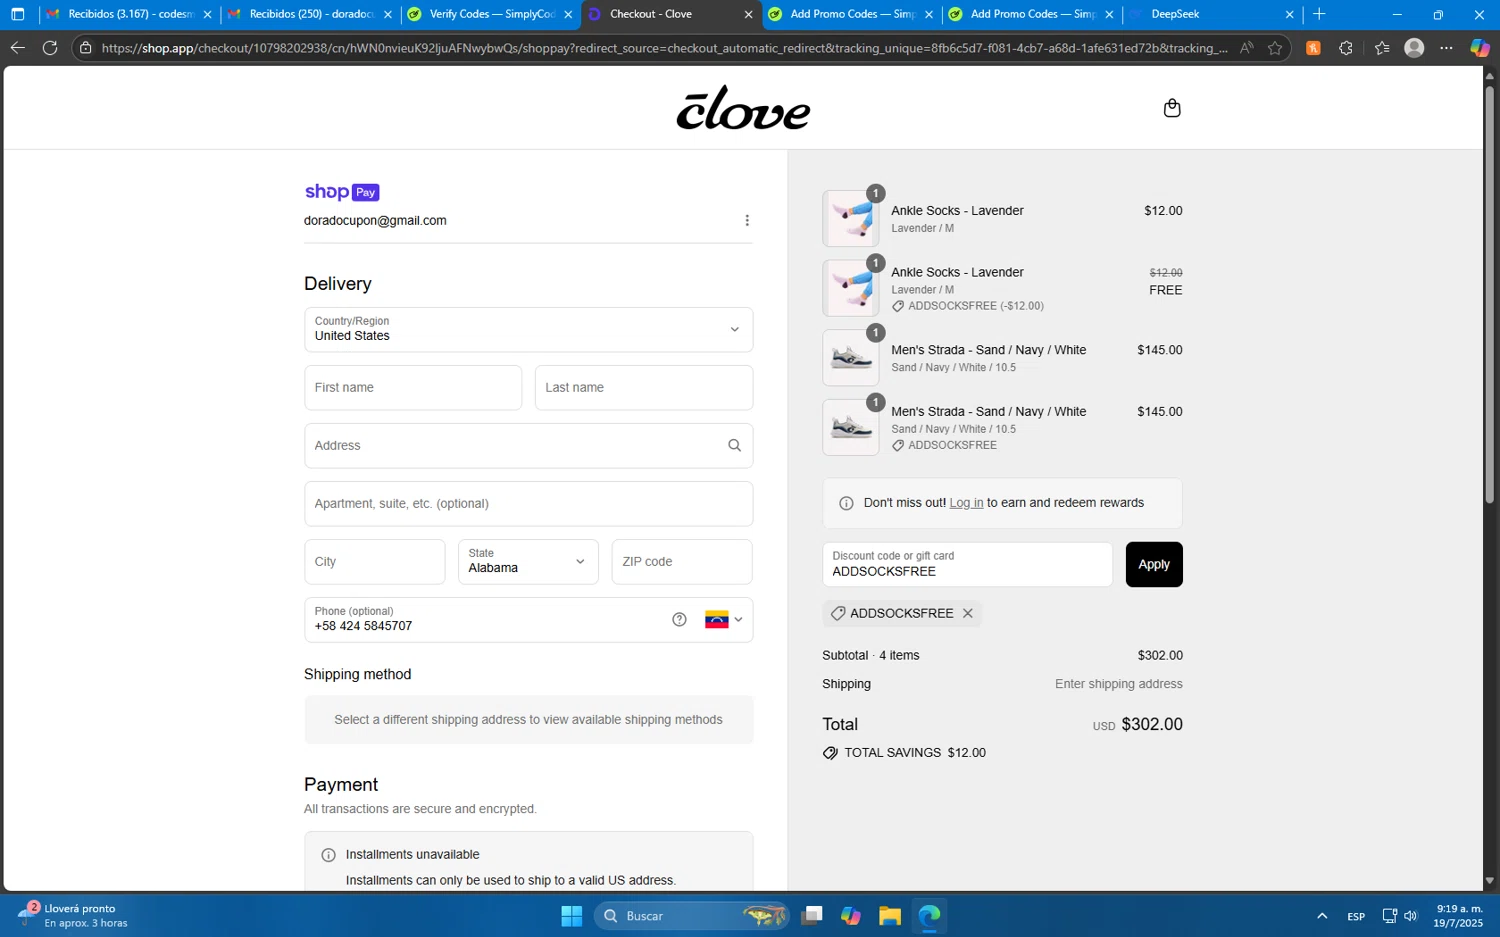Click the doradocupon@gmail.com email text
The height and width of the screenshot is (937, 1500).
(375, 220)
